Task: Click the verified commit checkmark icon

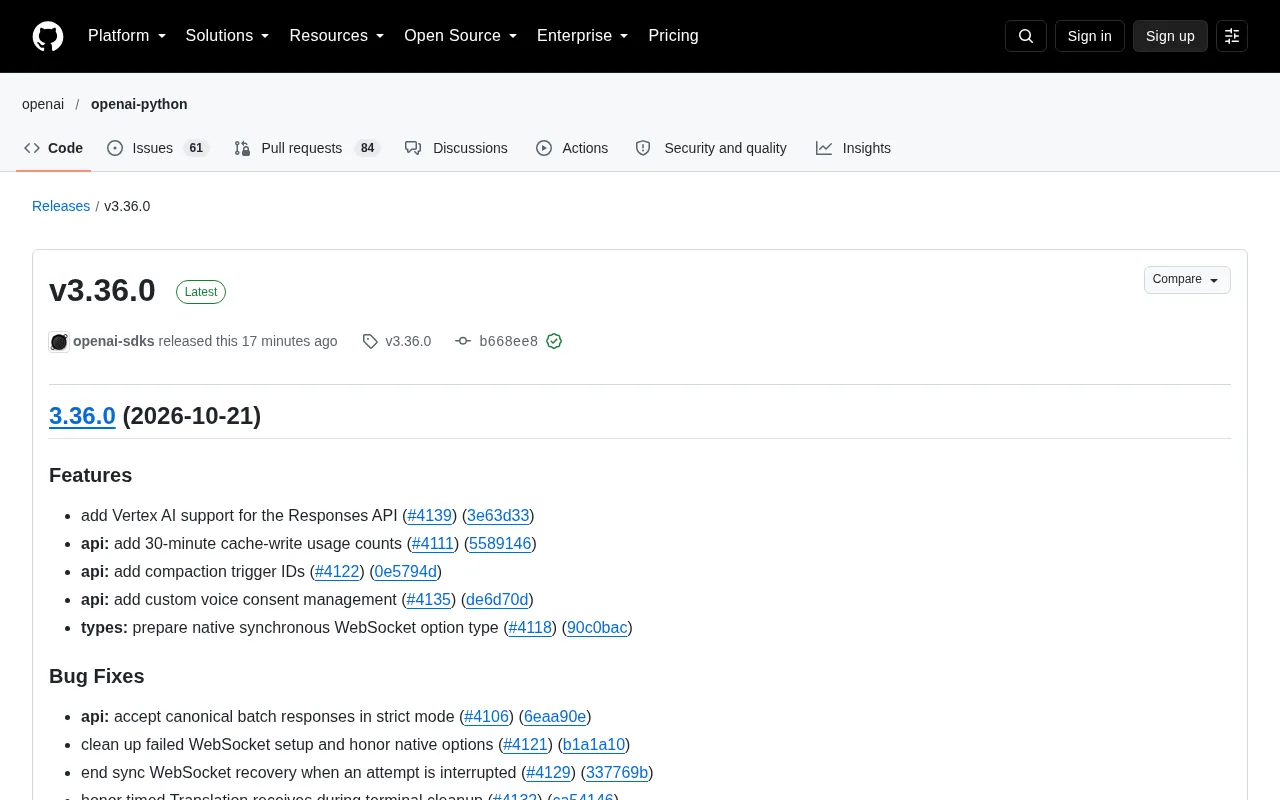Action: 554,341
